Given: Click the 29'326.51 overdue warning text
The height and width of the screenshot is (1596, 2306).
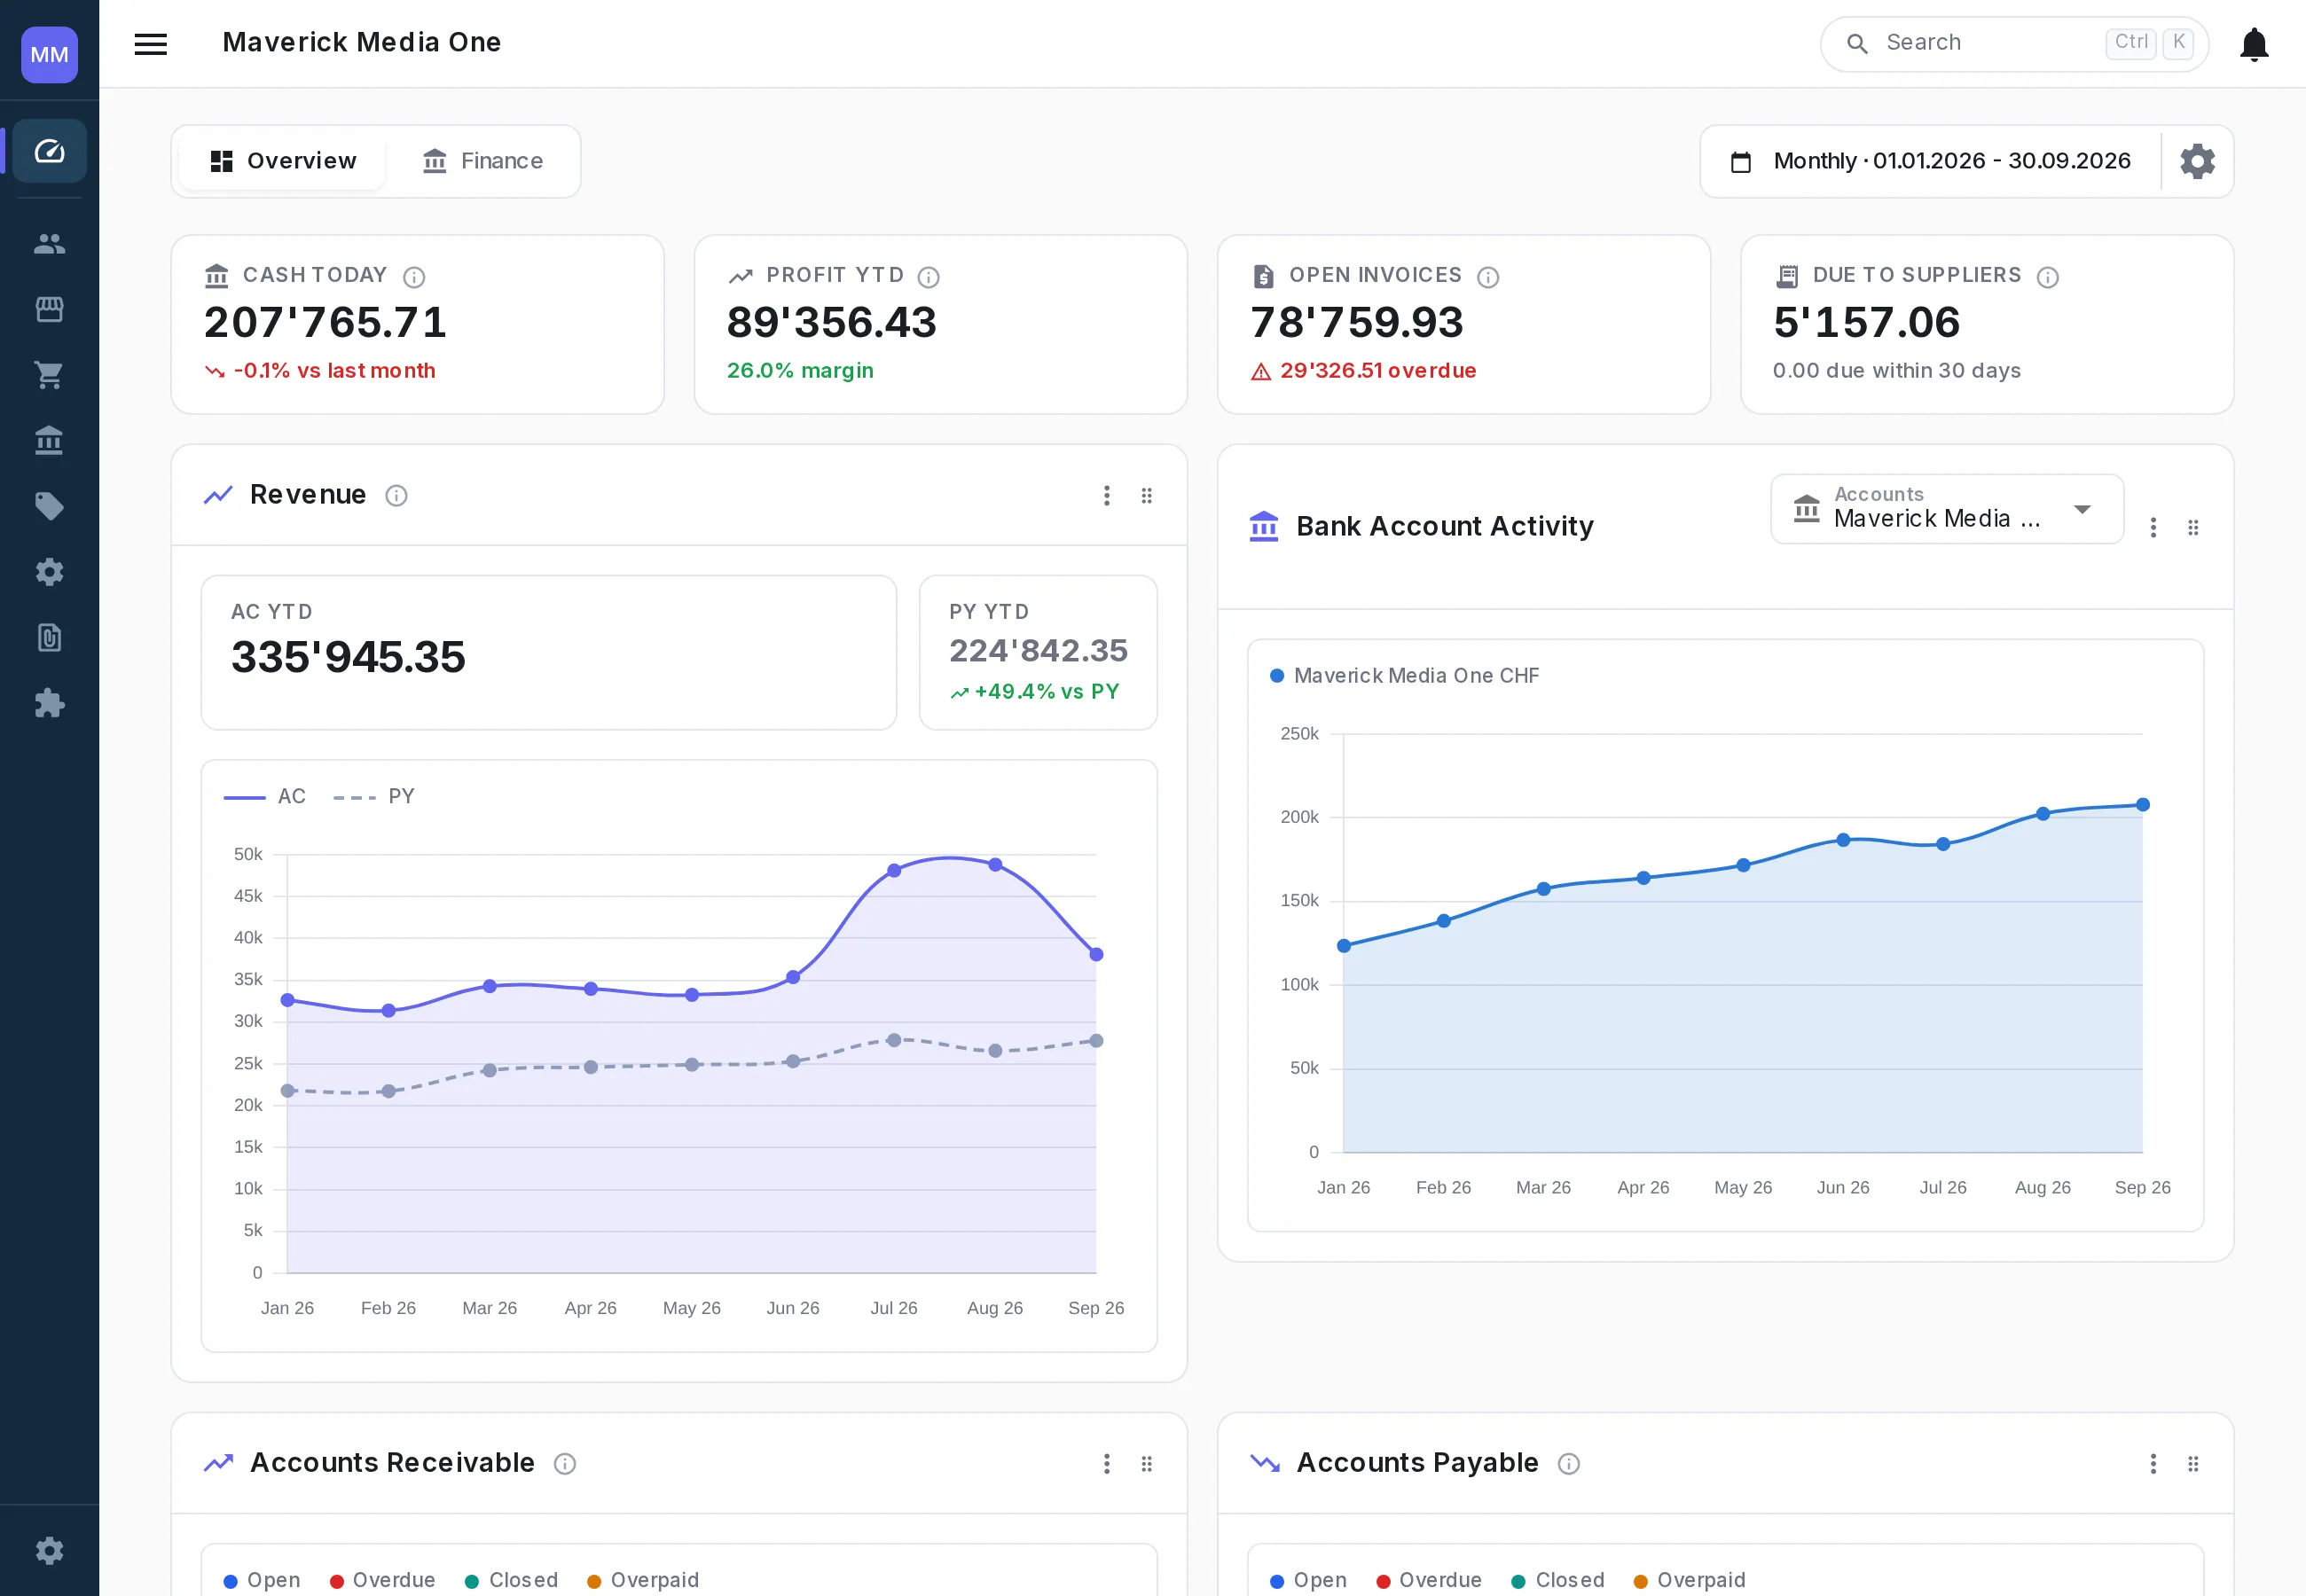Looking at the screenshot, I should 1378,370.
